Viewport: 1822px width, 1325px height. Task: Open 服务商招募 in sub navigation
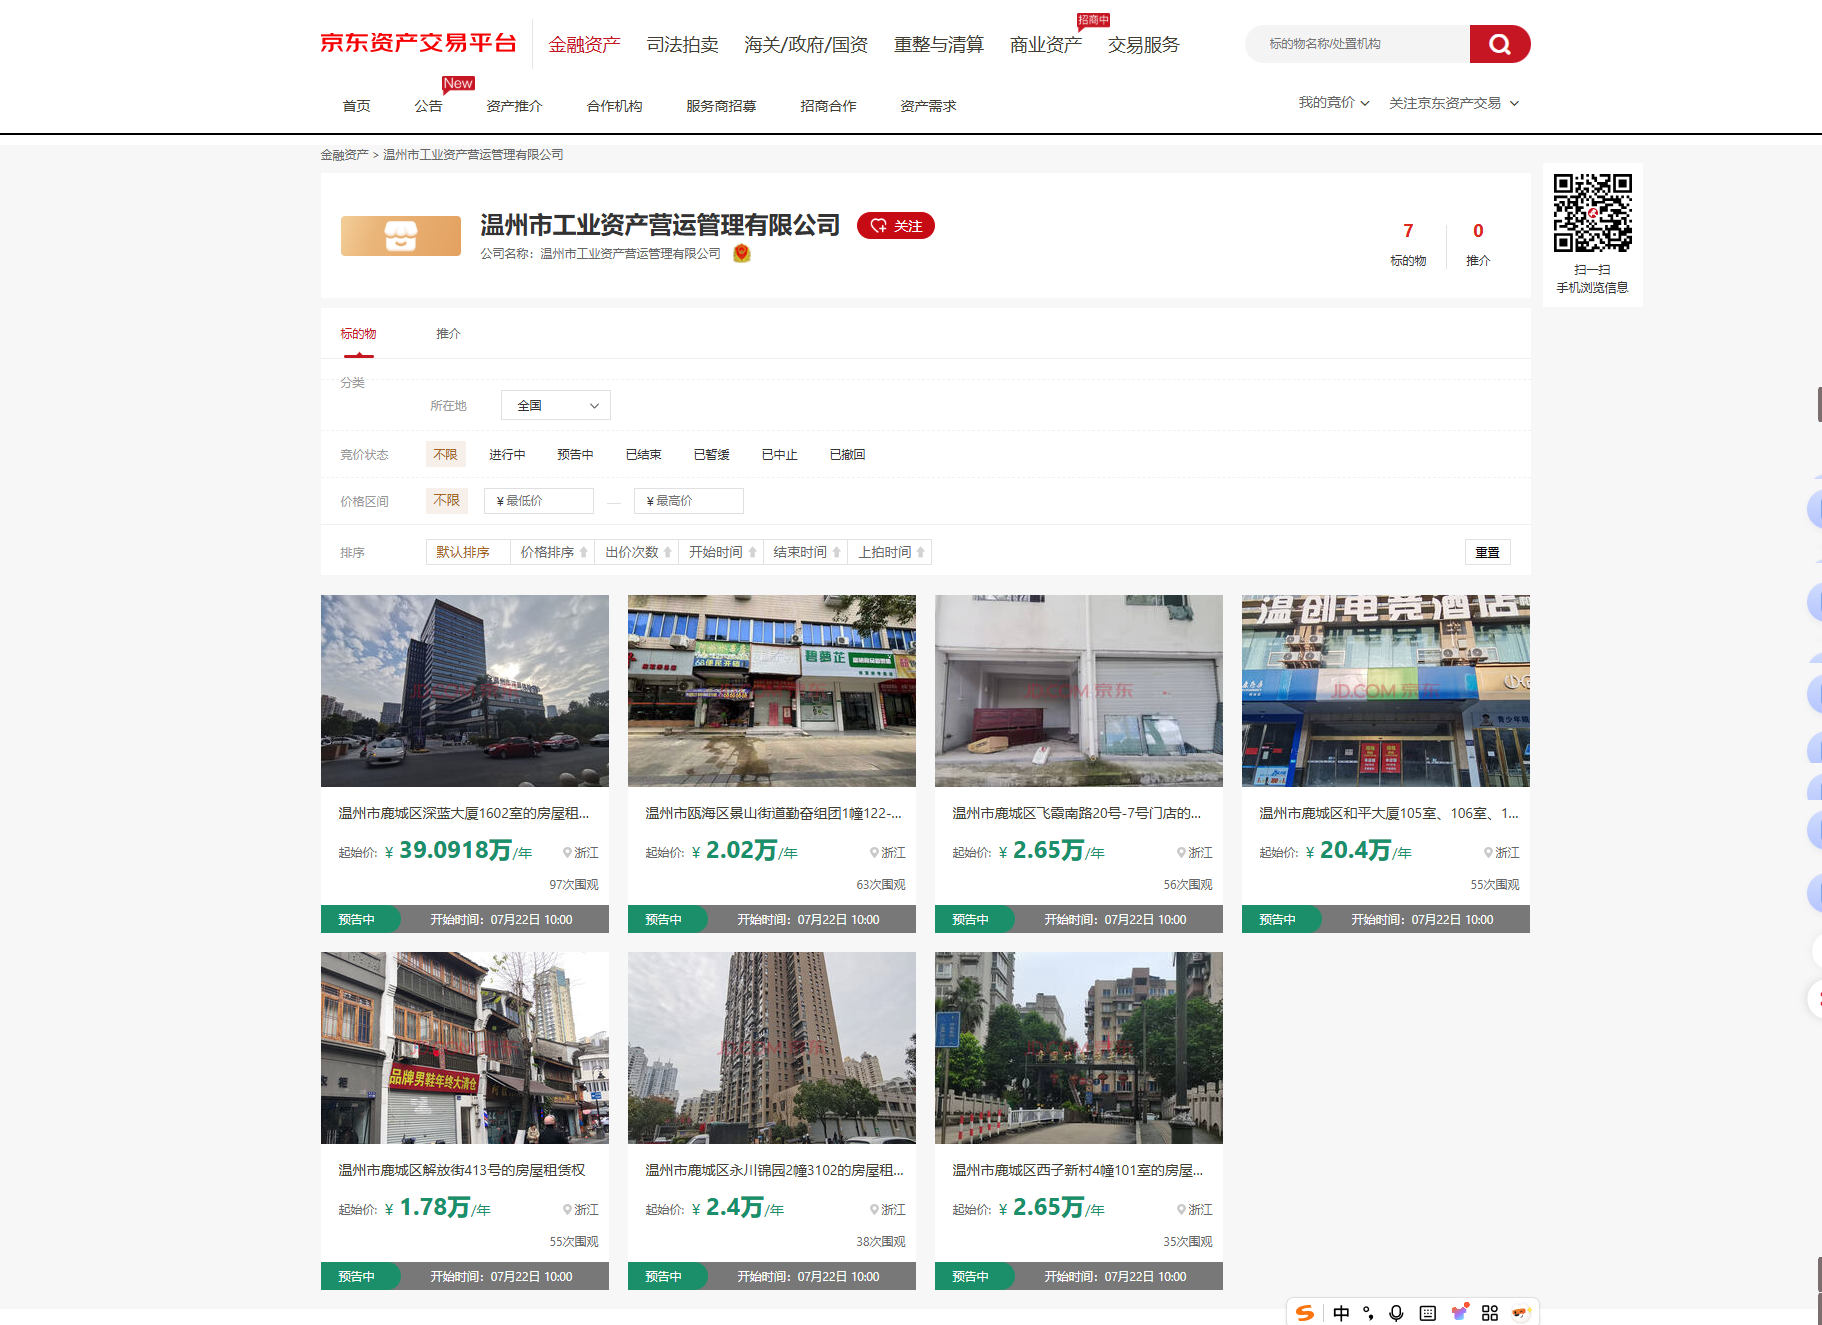tap(721, 106)
